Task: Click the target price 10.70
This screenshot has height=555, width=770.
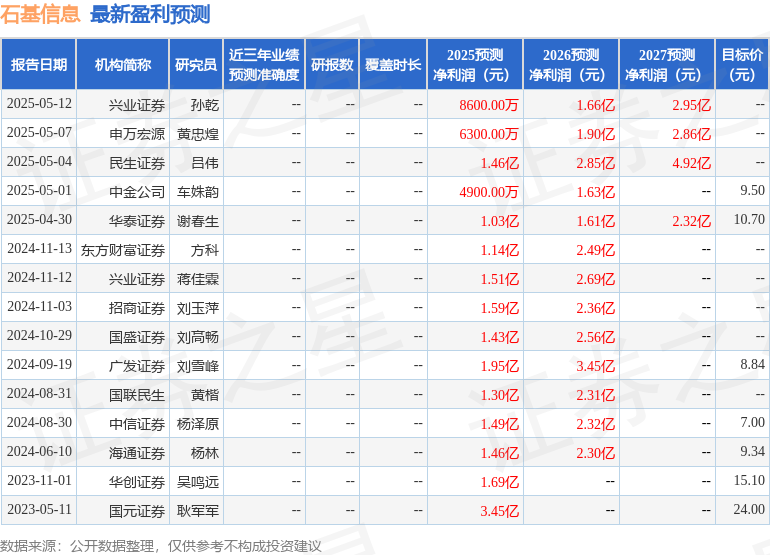Action: coord(749,220)
